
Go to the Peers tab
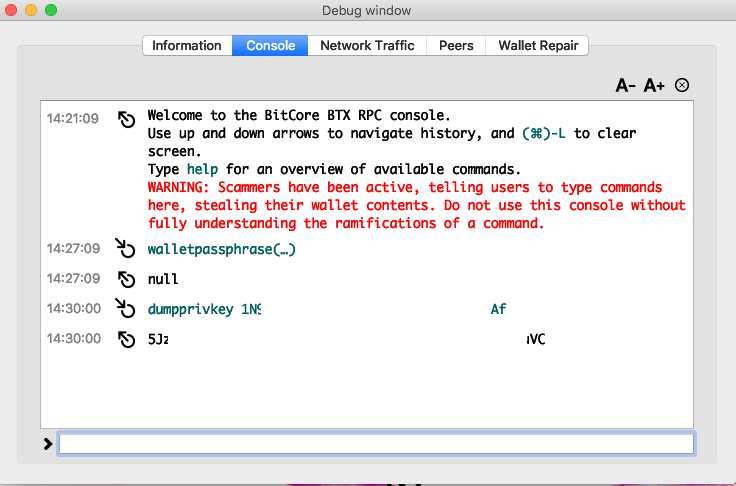click(456, 46)
